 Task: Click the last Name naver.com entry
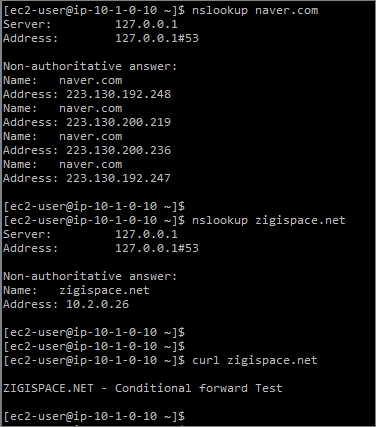coord(63,164)
